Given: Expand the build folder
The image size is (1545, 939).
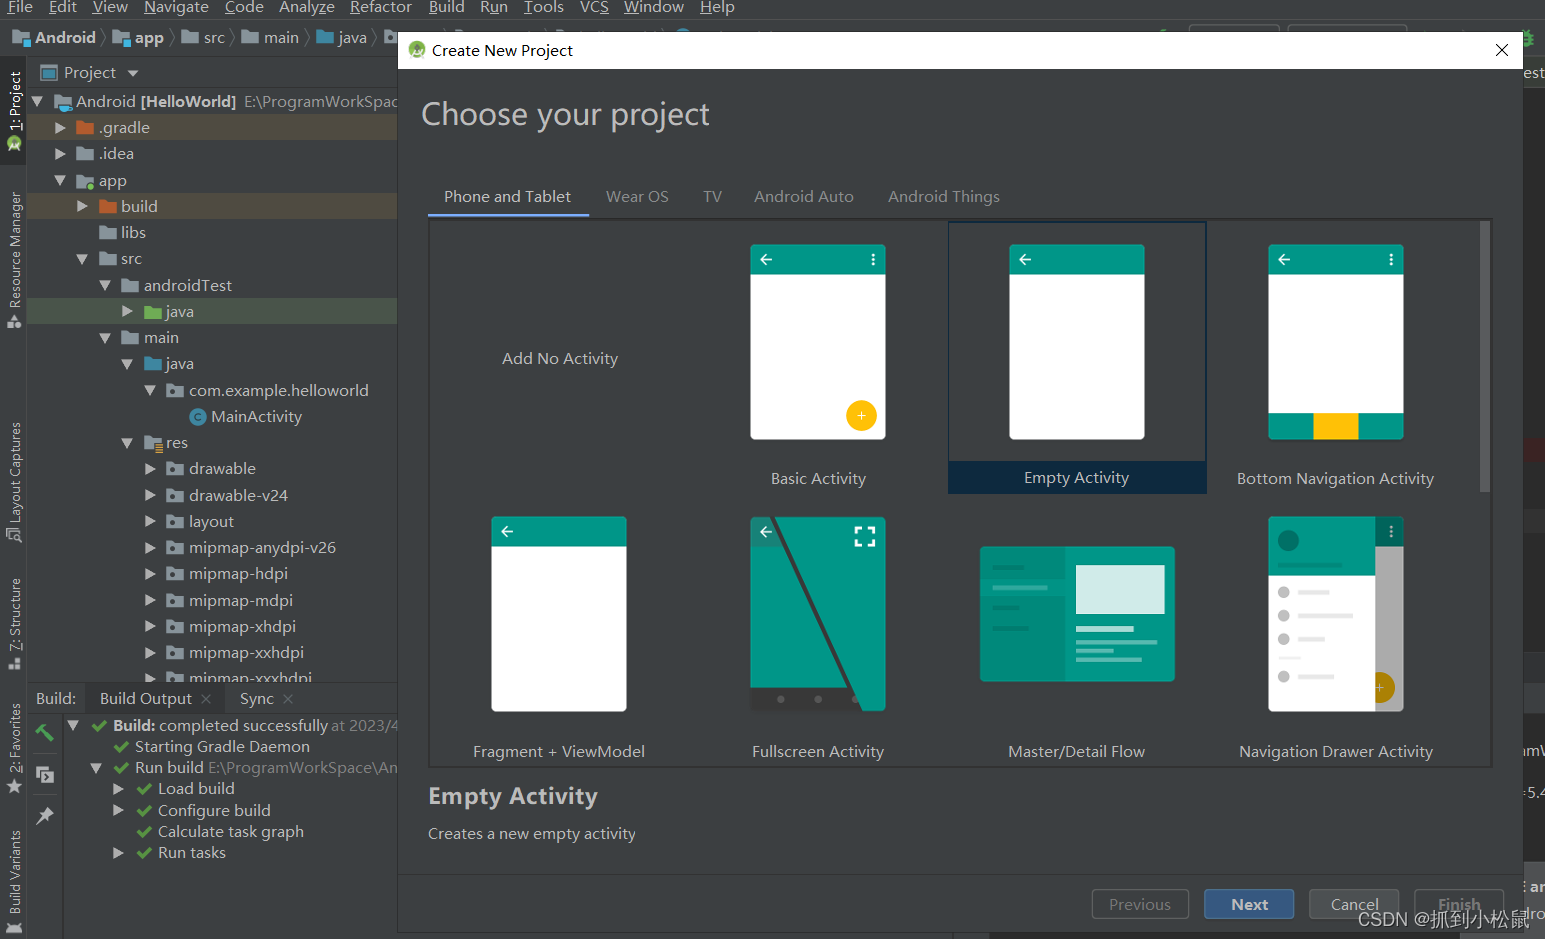Looking at the screenshot, I should pos(82,206).
